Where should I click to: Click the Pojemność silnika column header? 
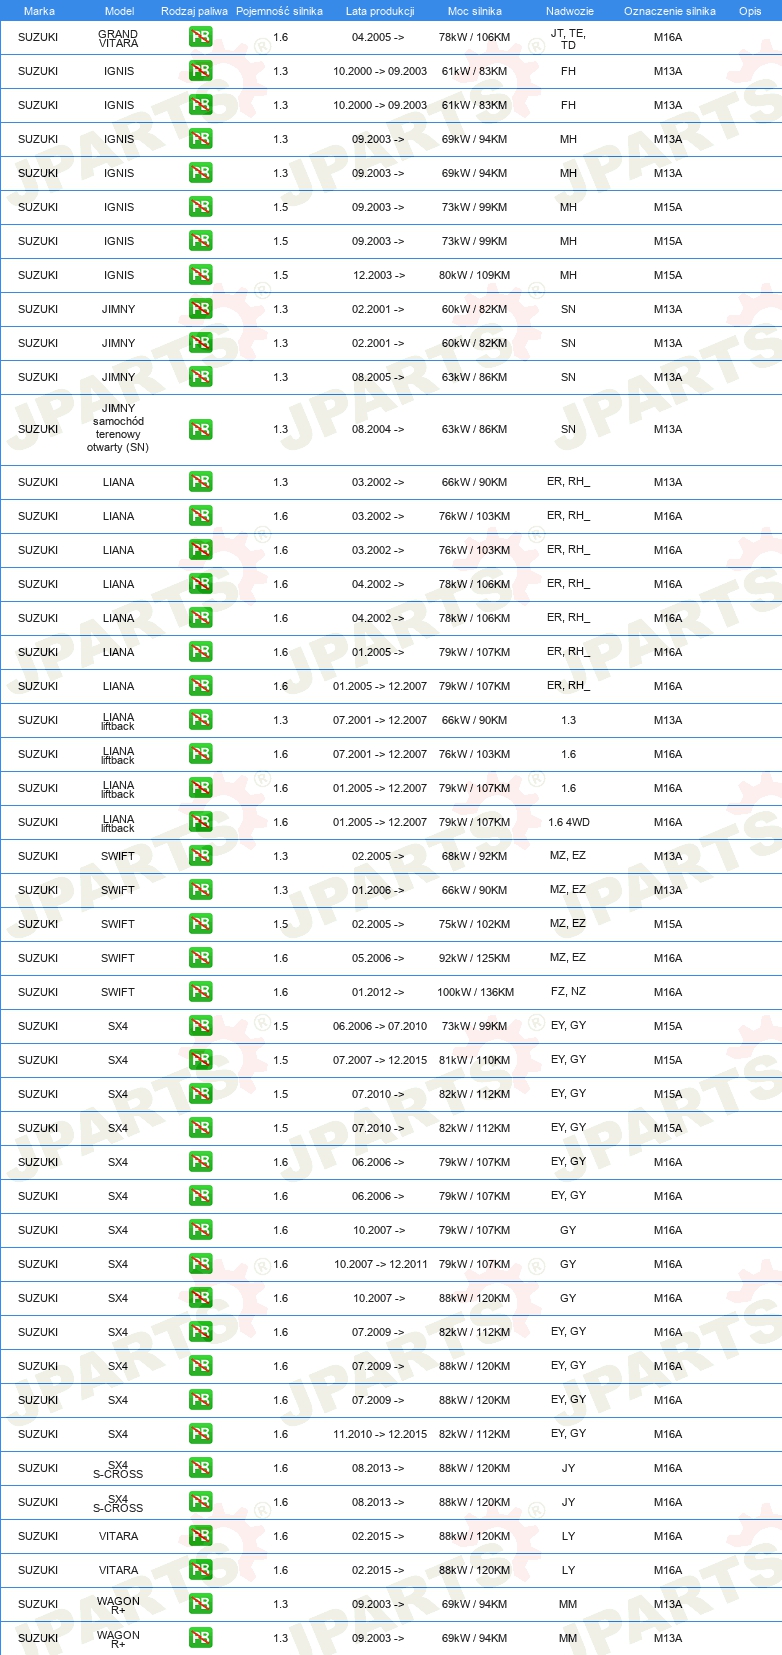tap(279, 11)
